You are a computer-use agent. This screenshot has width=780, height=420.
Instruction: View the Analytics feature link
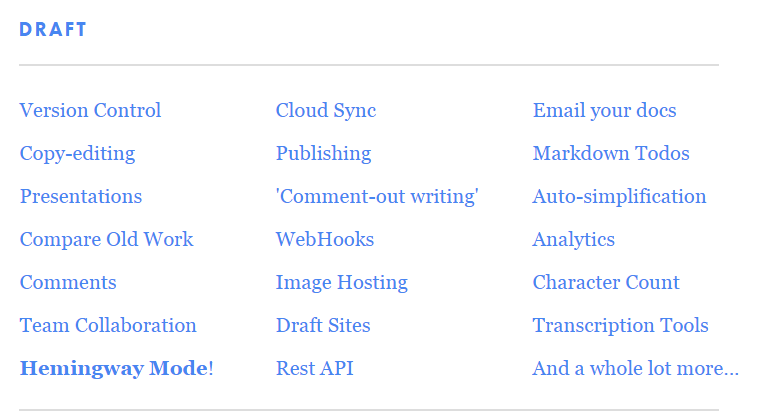point(574,240)
